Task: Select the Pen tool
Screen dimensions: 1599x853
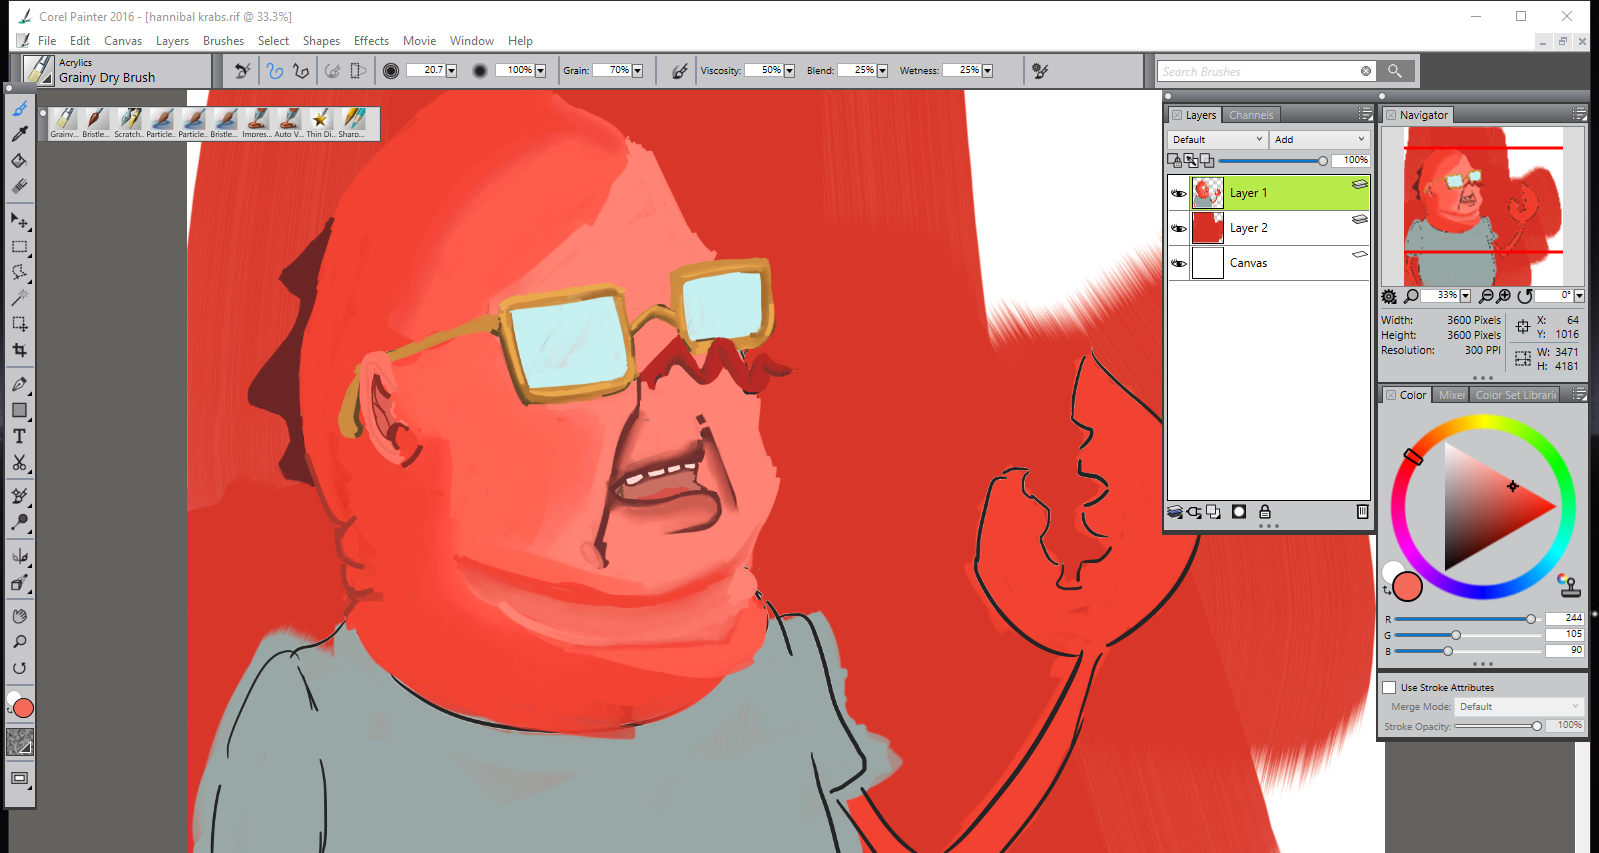Action: [20, 384]
